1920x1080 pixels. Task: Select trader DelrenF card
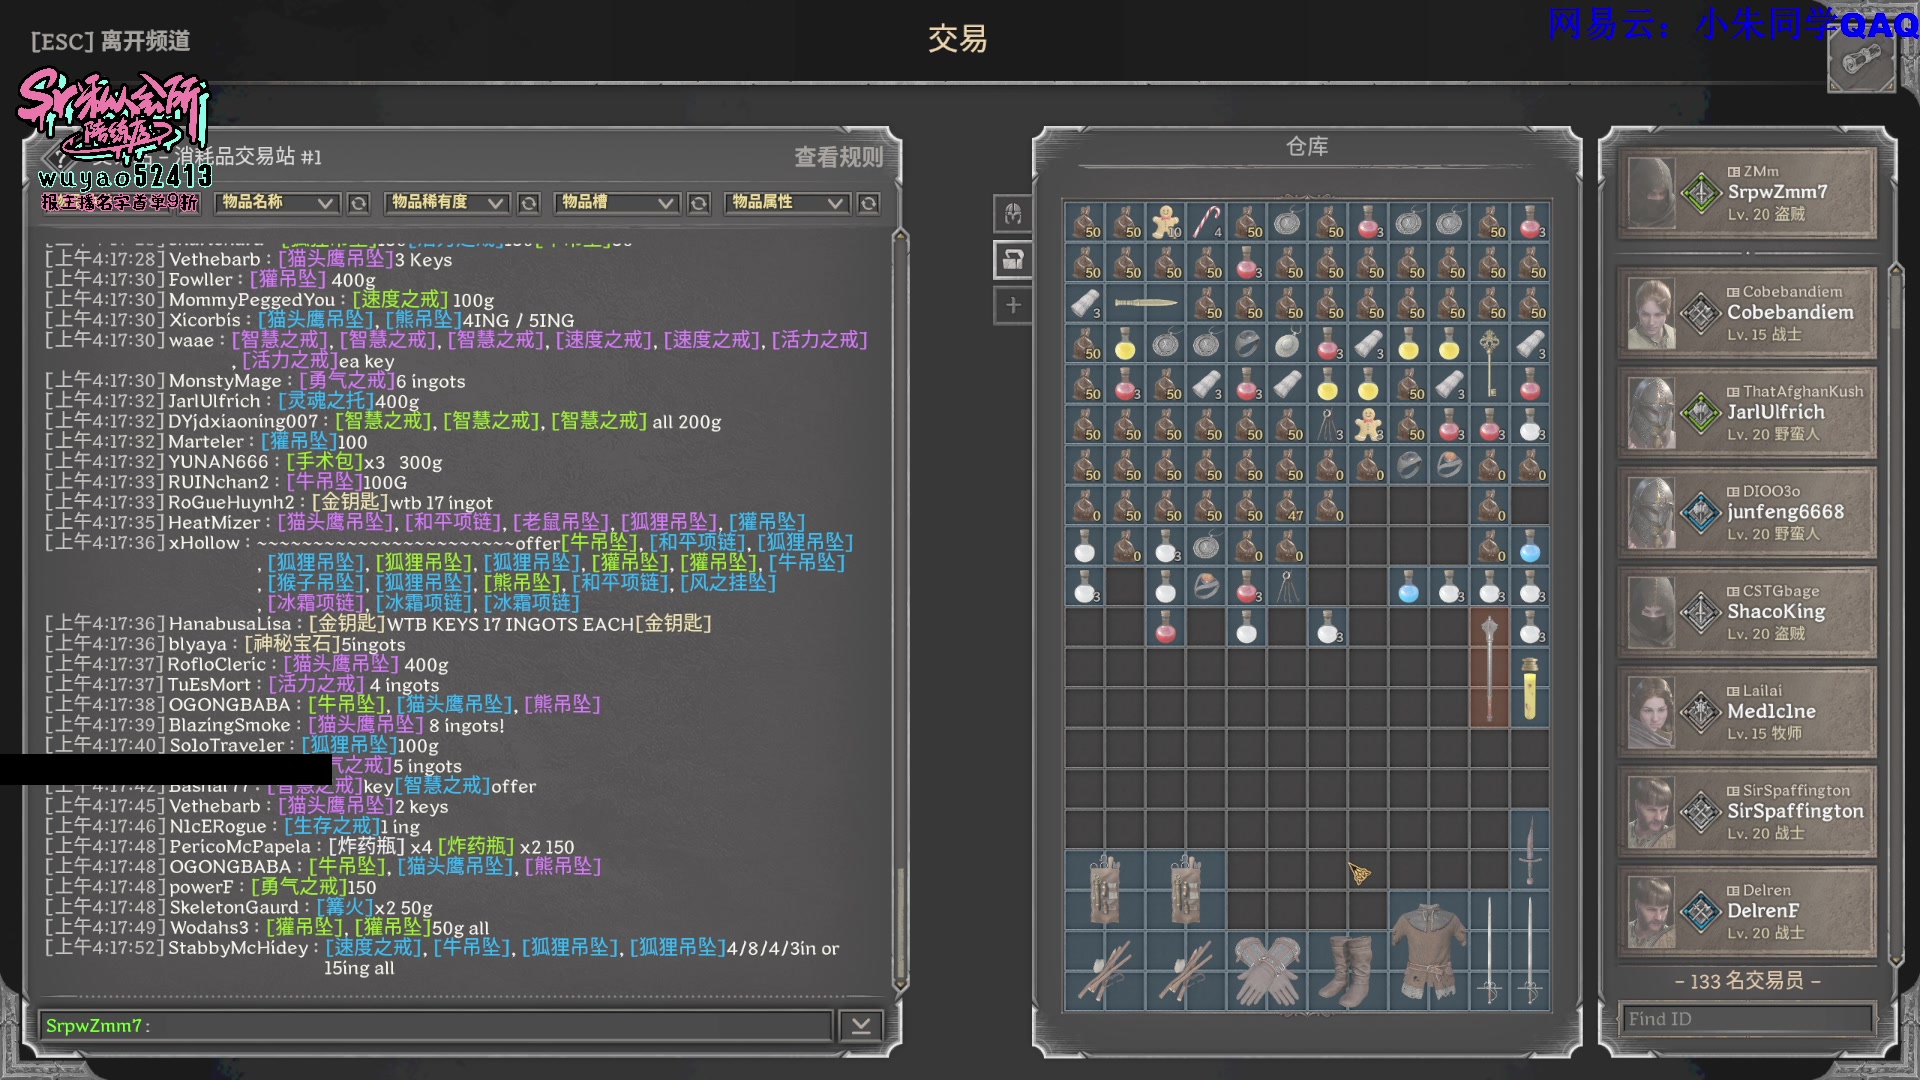[x=1747, y=911]
